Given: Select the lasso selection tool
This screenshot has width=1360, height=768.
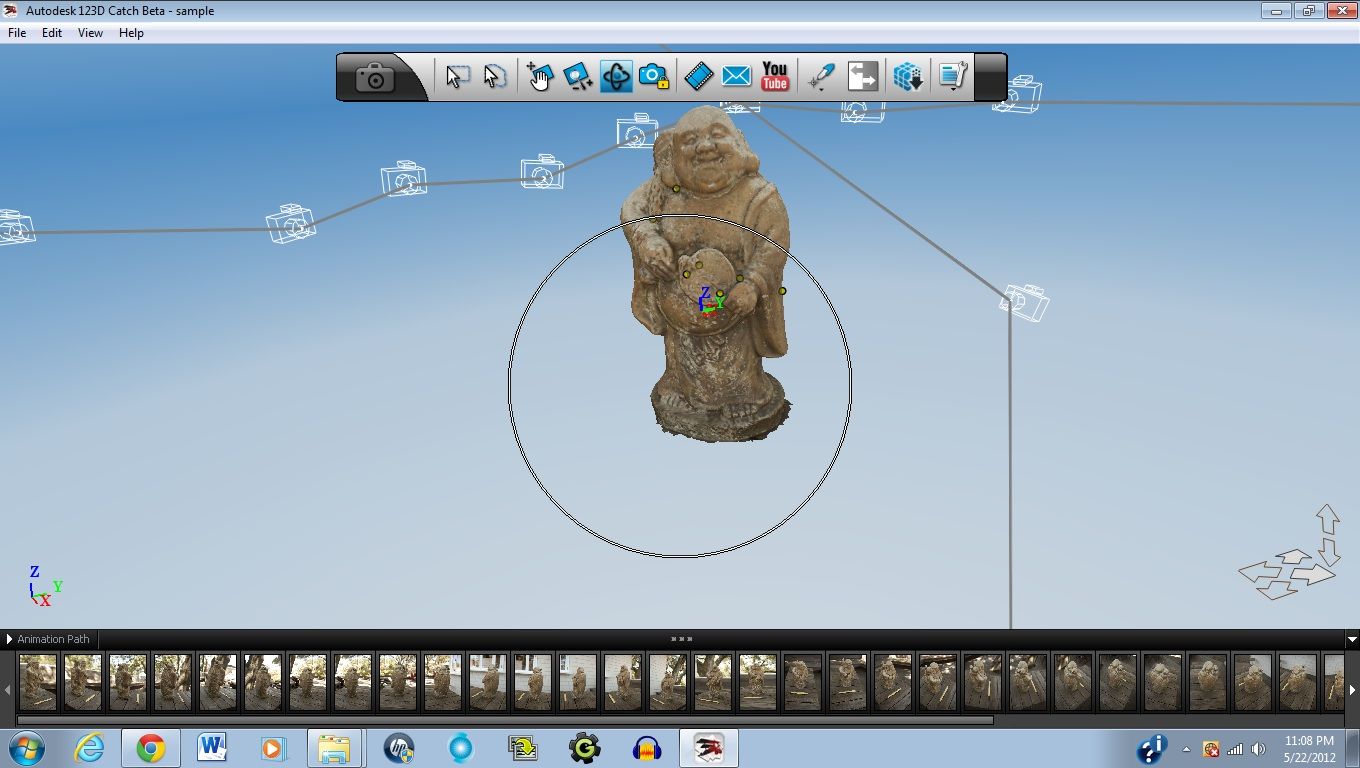Looking at the screenshot, I should [495, 75].
